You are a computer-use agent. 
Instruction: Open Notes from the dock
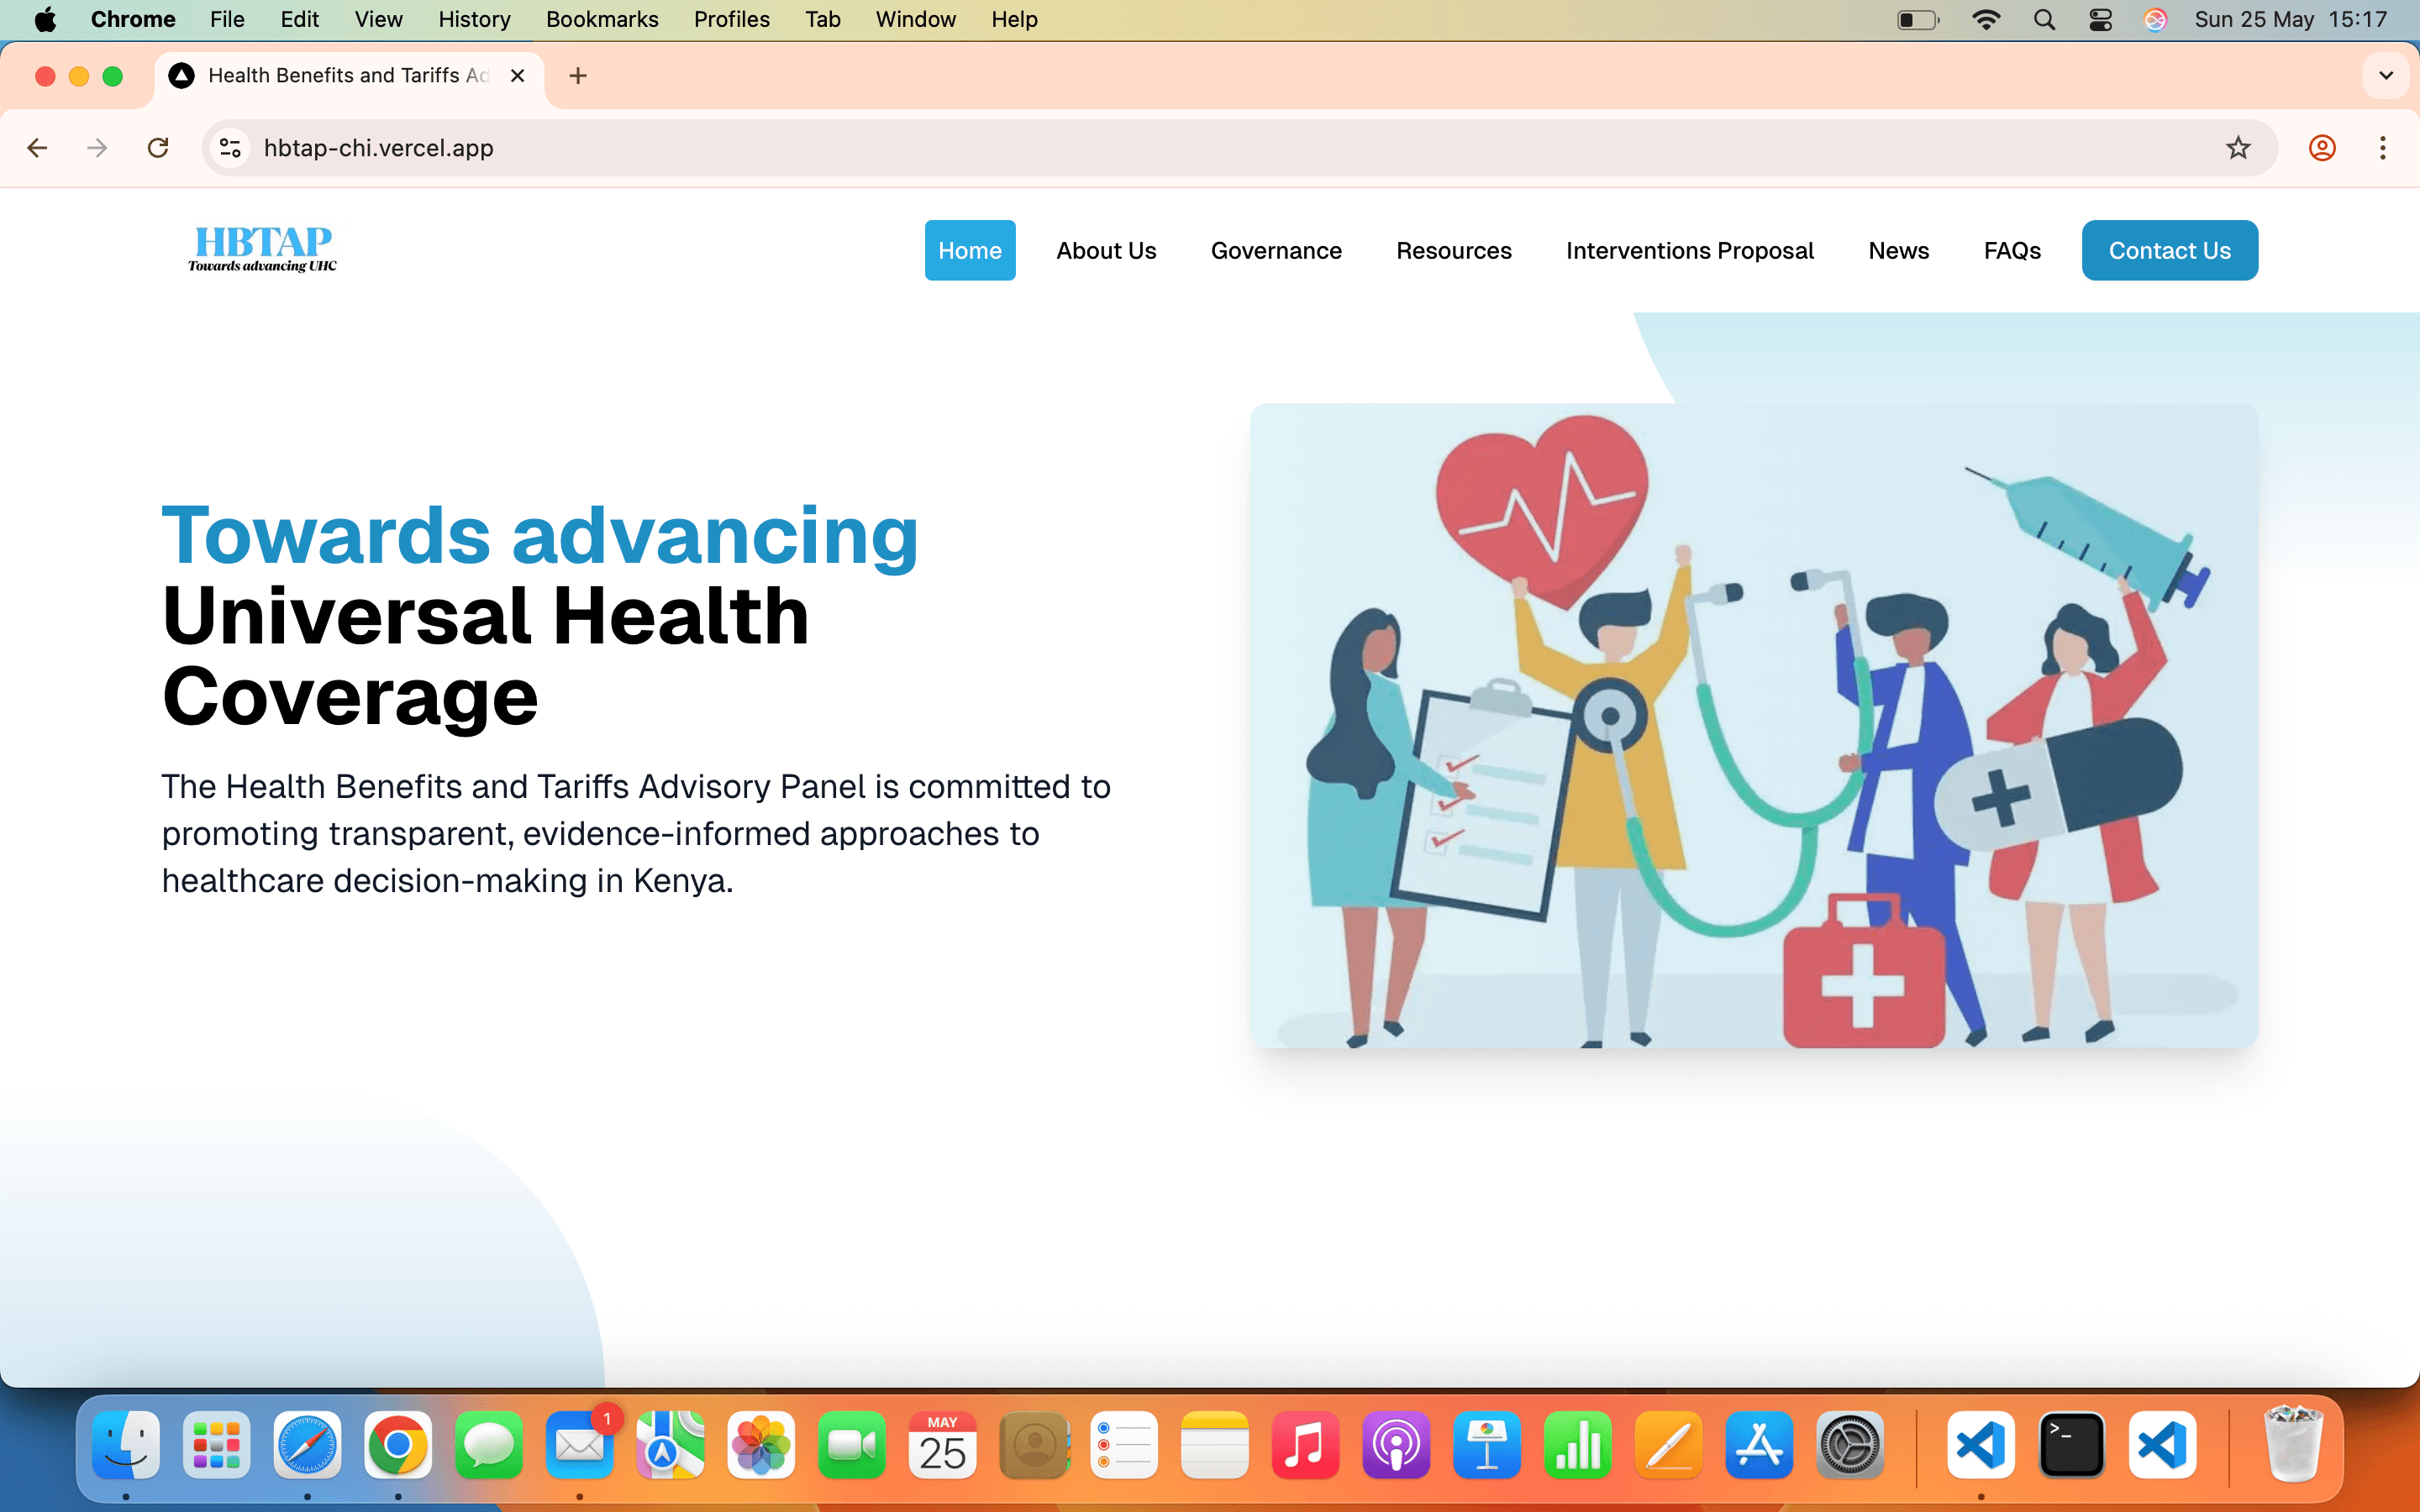(1215, 1445)
